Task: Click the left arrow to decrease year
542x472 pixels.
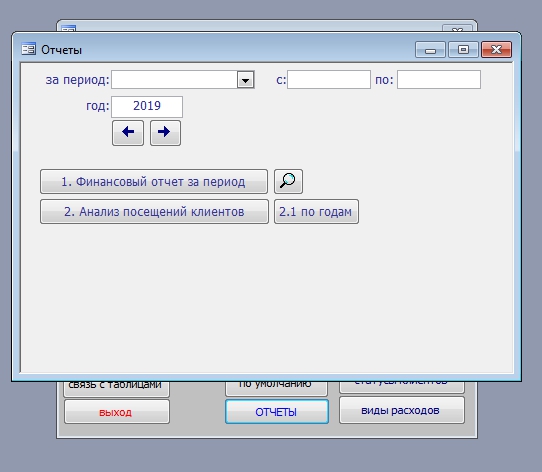Action: pos(128,133)
